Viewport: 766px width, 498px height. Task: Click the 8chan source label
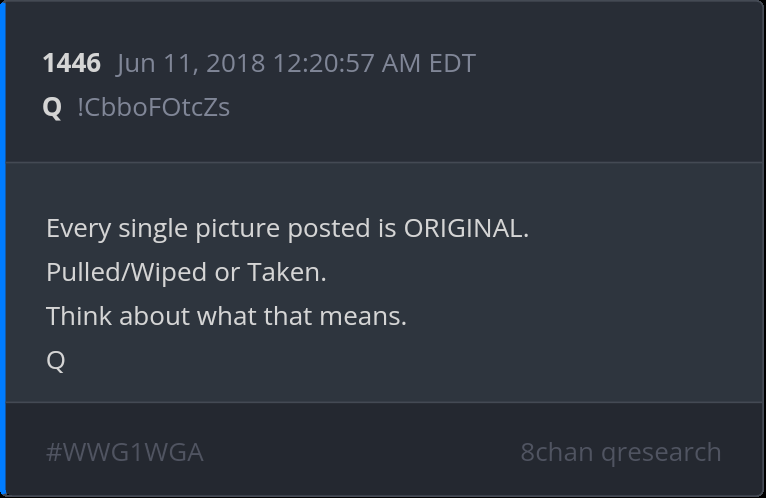557,452
